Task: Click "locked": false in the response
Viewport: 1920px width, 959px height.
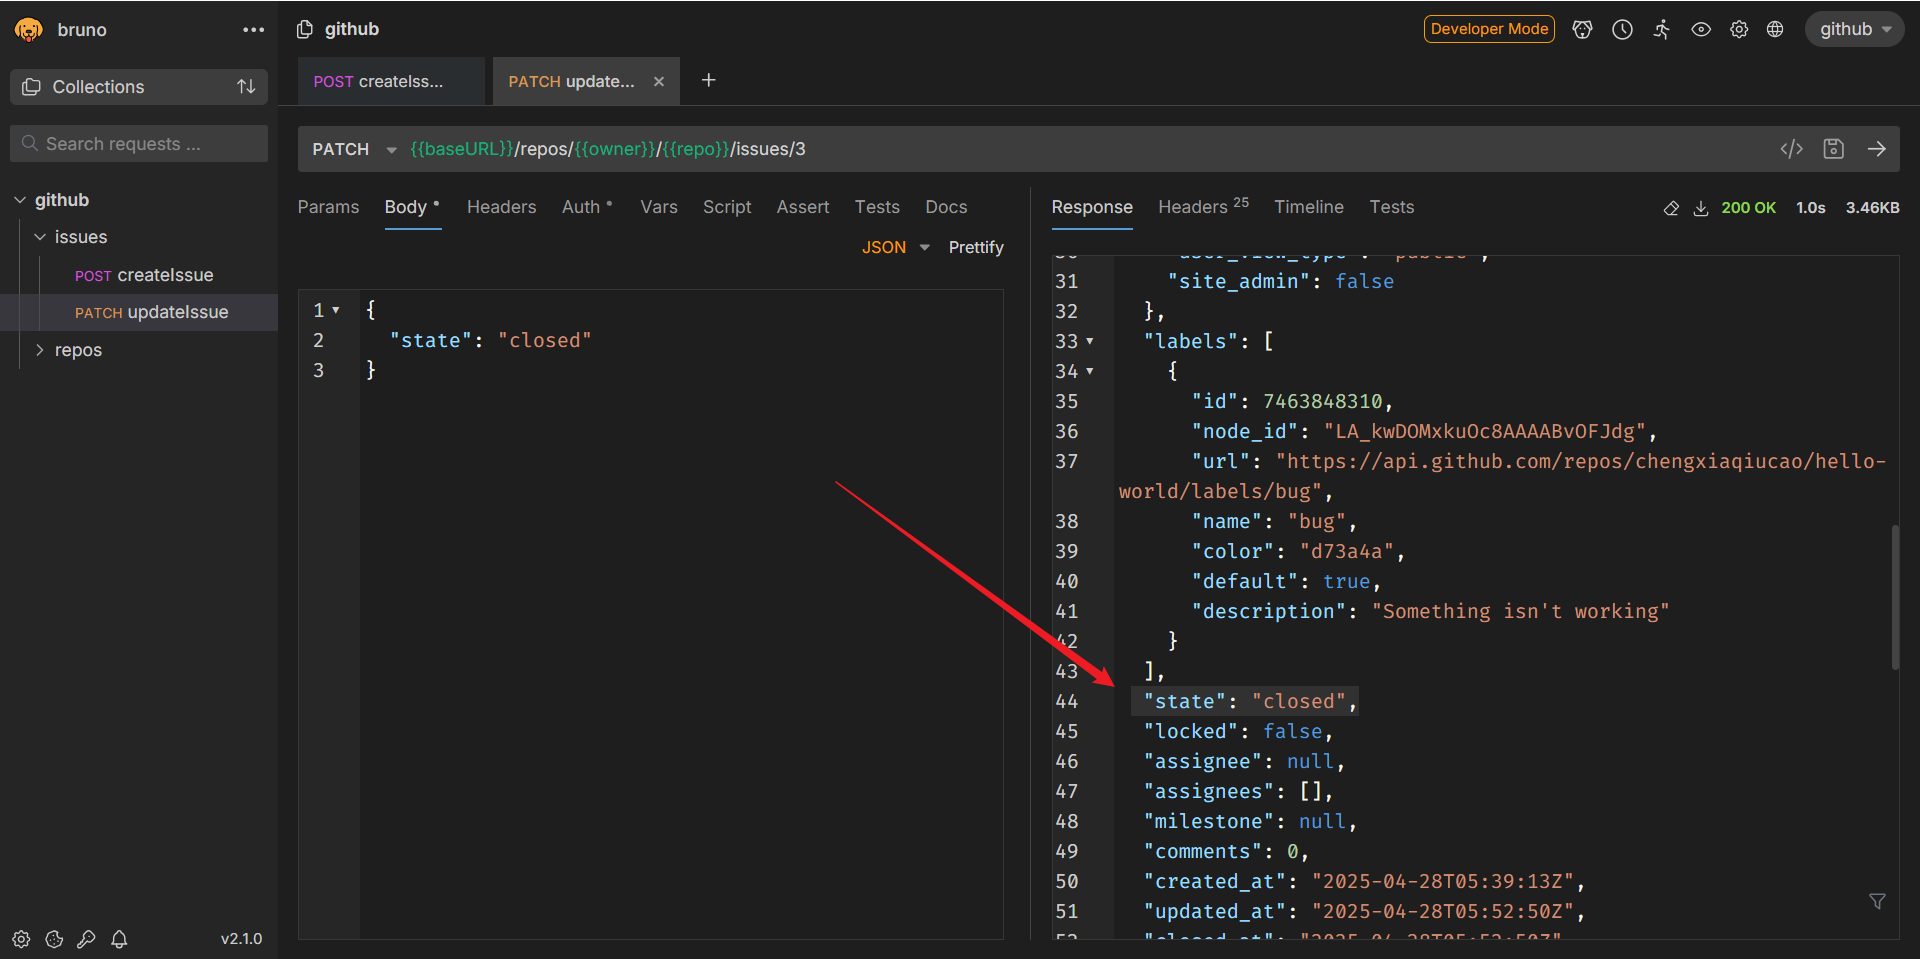Action: [x=1237, y=731]
